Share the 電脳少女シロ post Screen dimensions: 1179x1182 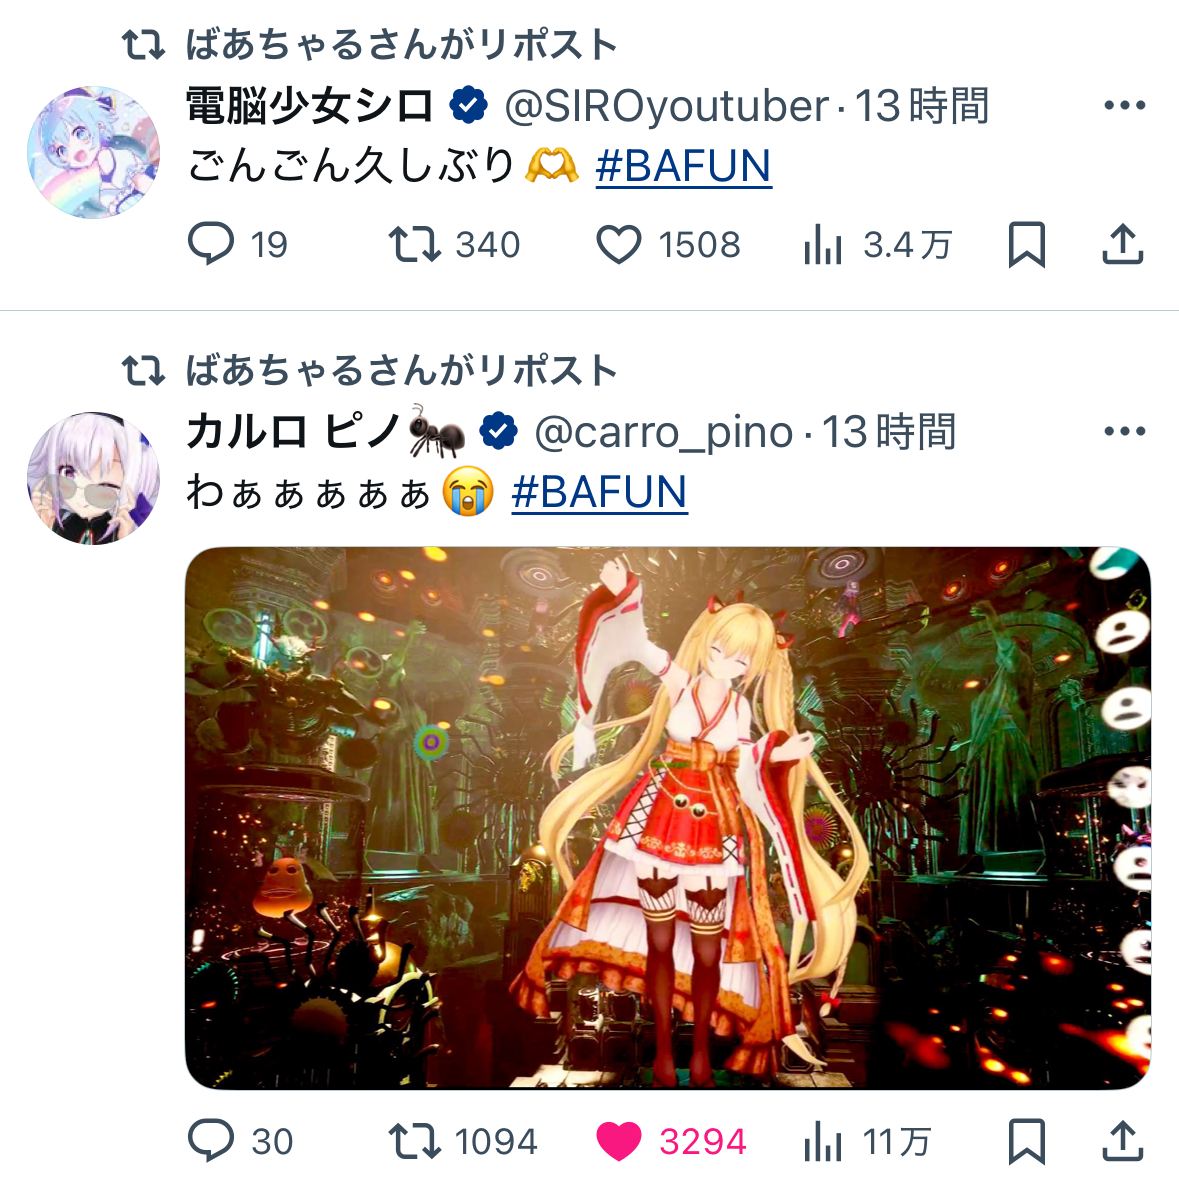(x=1123, y=244)
